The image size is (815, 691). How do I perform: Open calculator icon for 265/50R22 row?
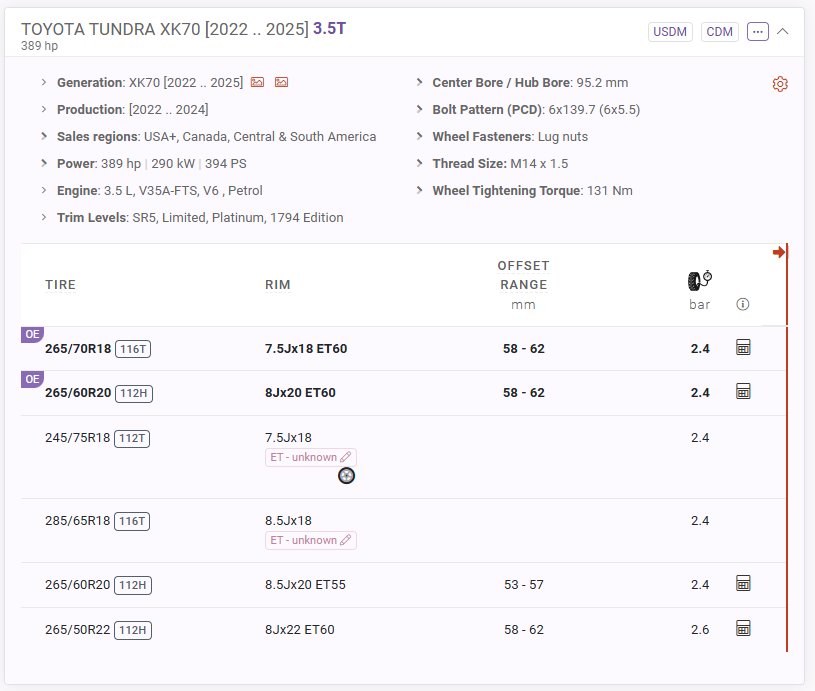coord(743,629)
